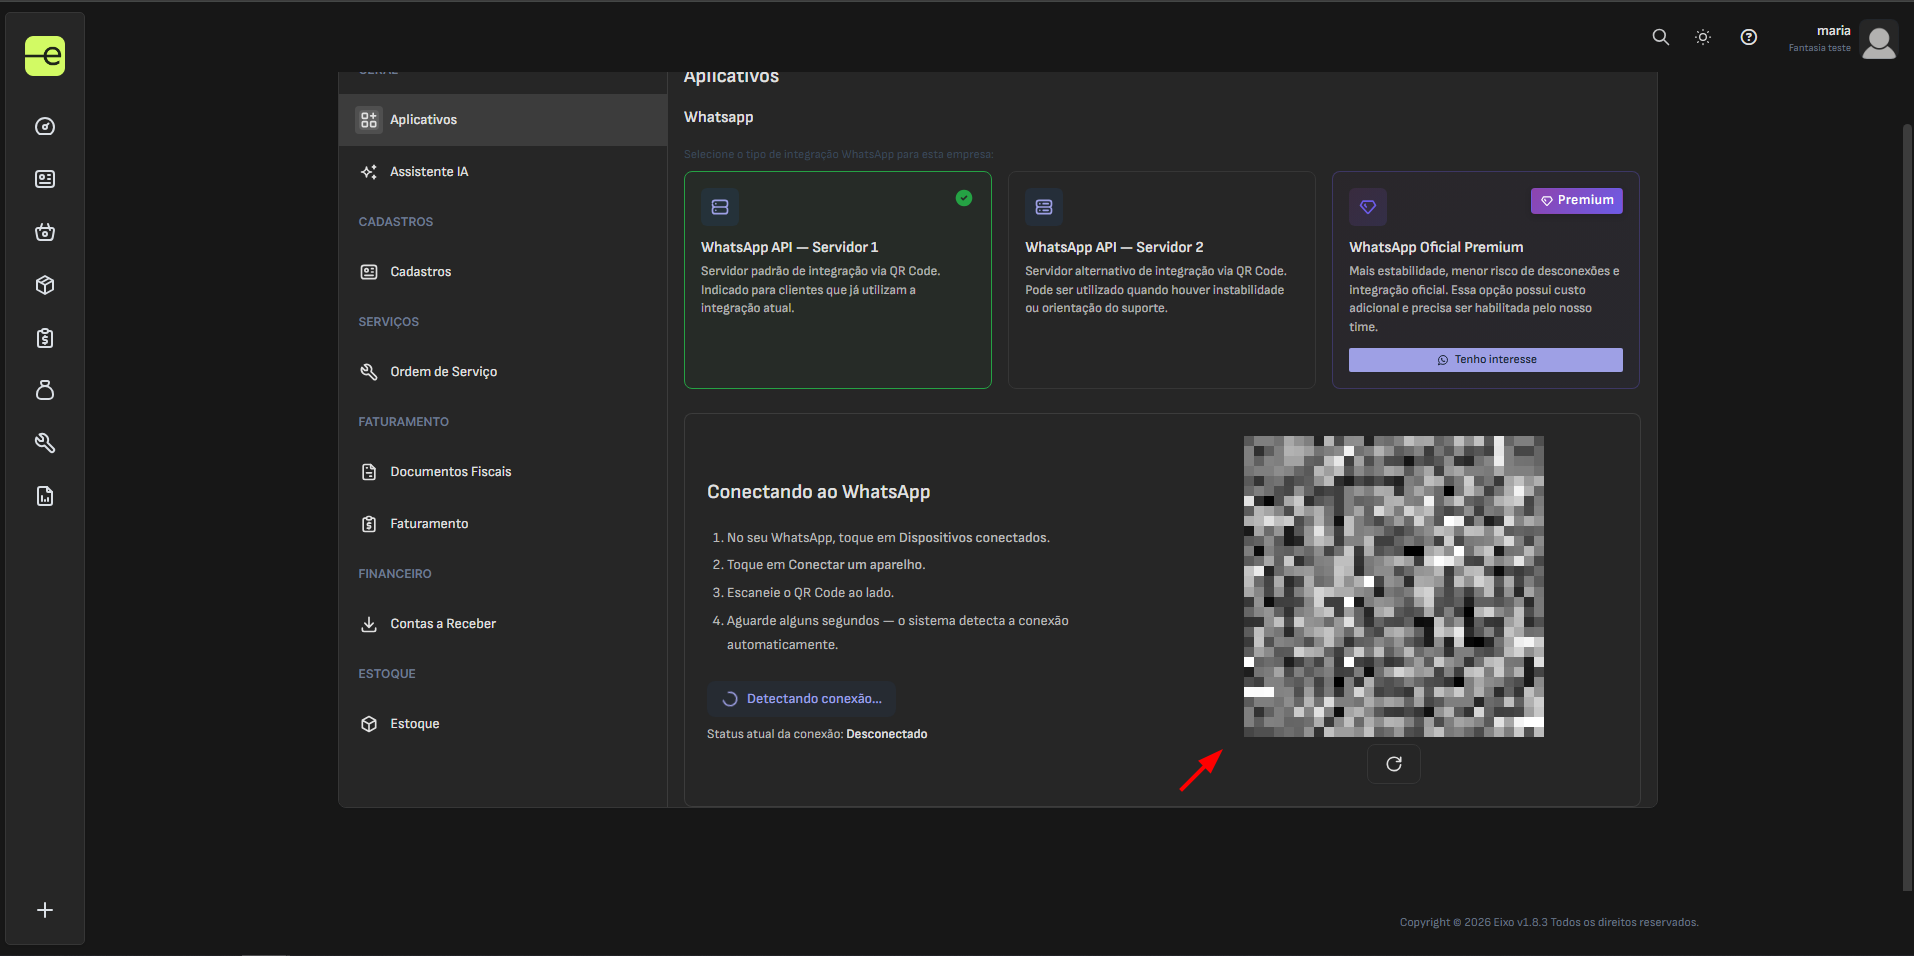Click the 'Conectando ao WhatsApp' heading

click(x=819, y=492)
